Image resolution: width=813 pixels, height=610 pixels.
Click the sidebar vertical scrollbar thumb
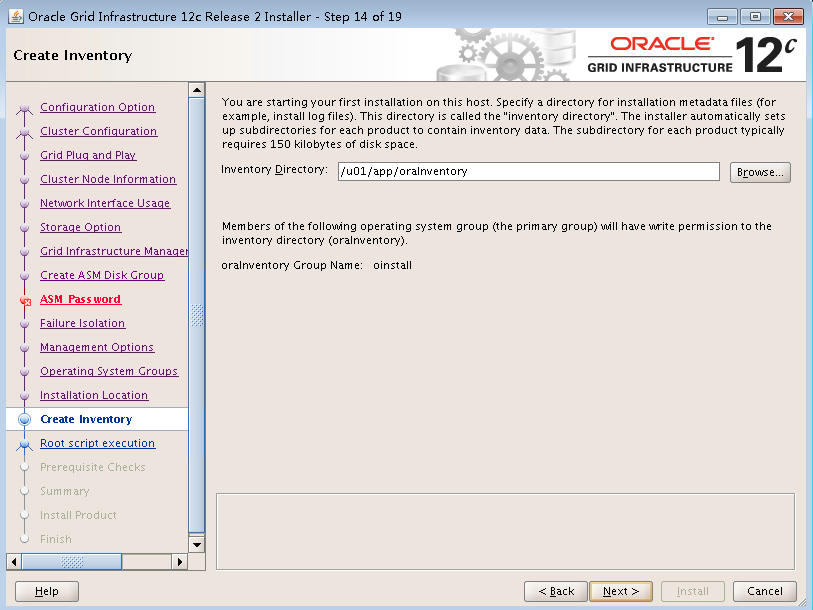(x=197, y=315)
